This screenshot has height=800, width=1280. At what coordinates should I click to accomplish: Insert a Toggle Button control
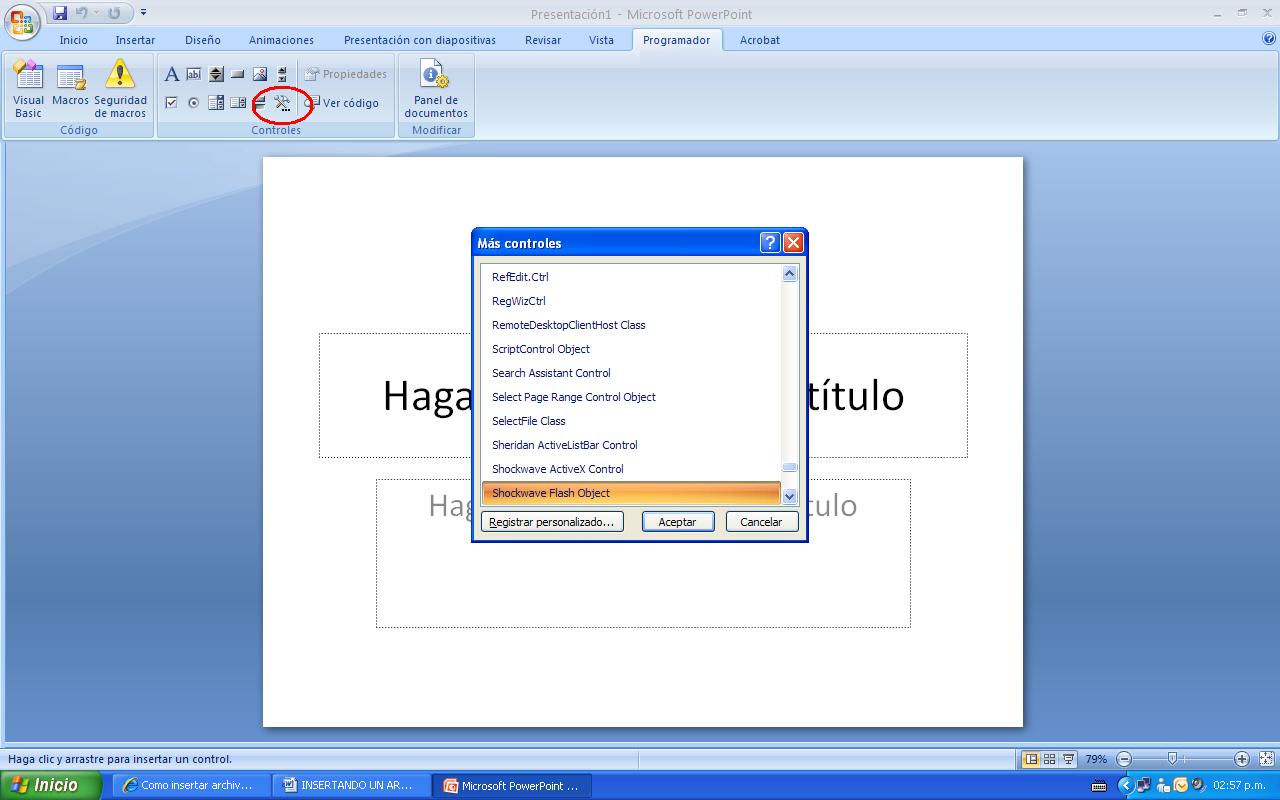pos(258,102)
